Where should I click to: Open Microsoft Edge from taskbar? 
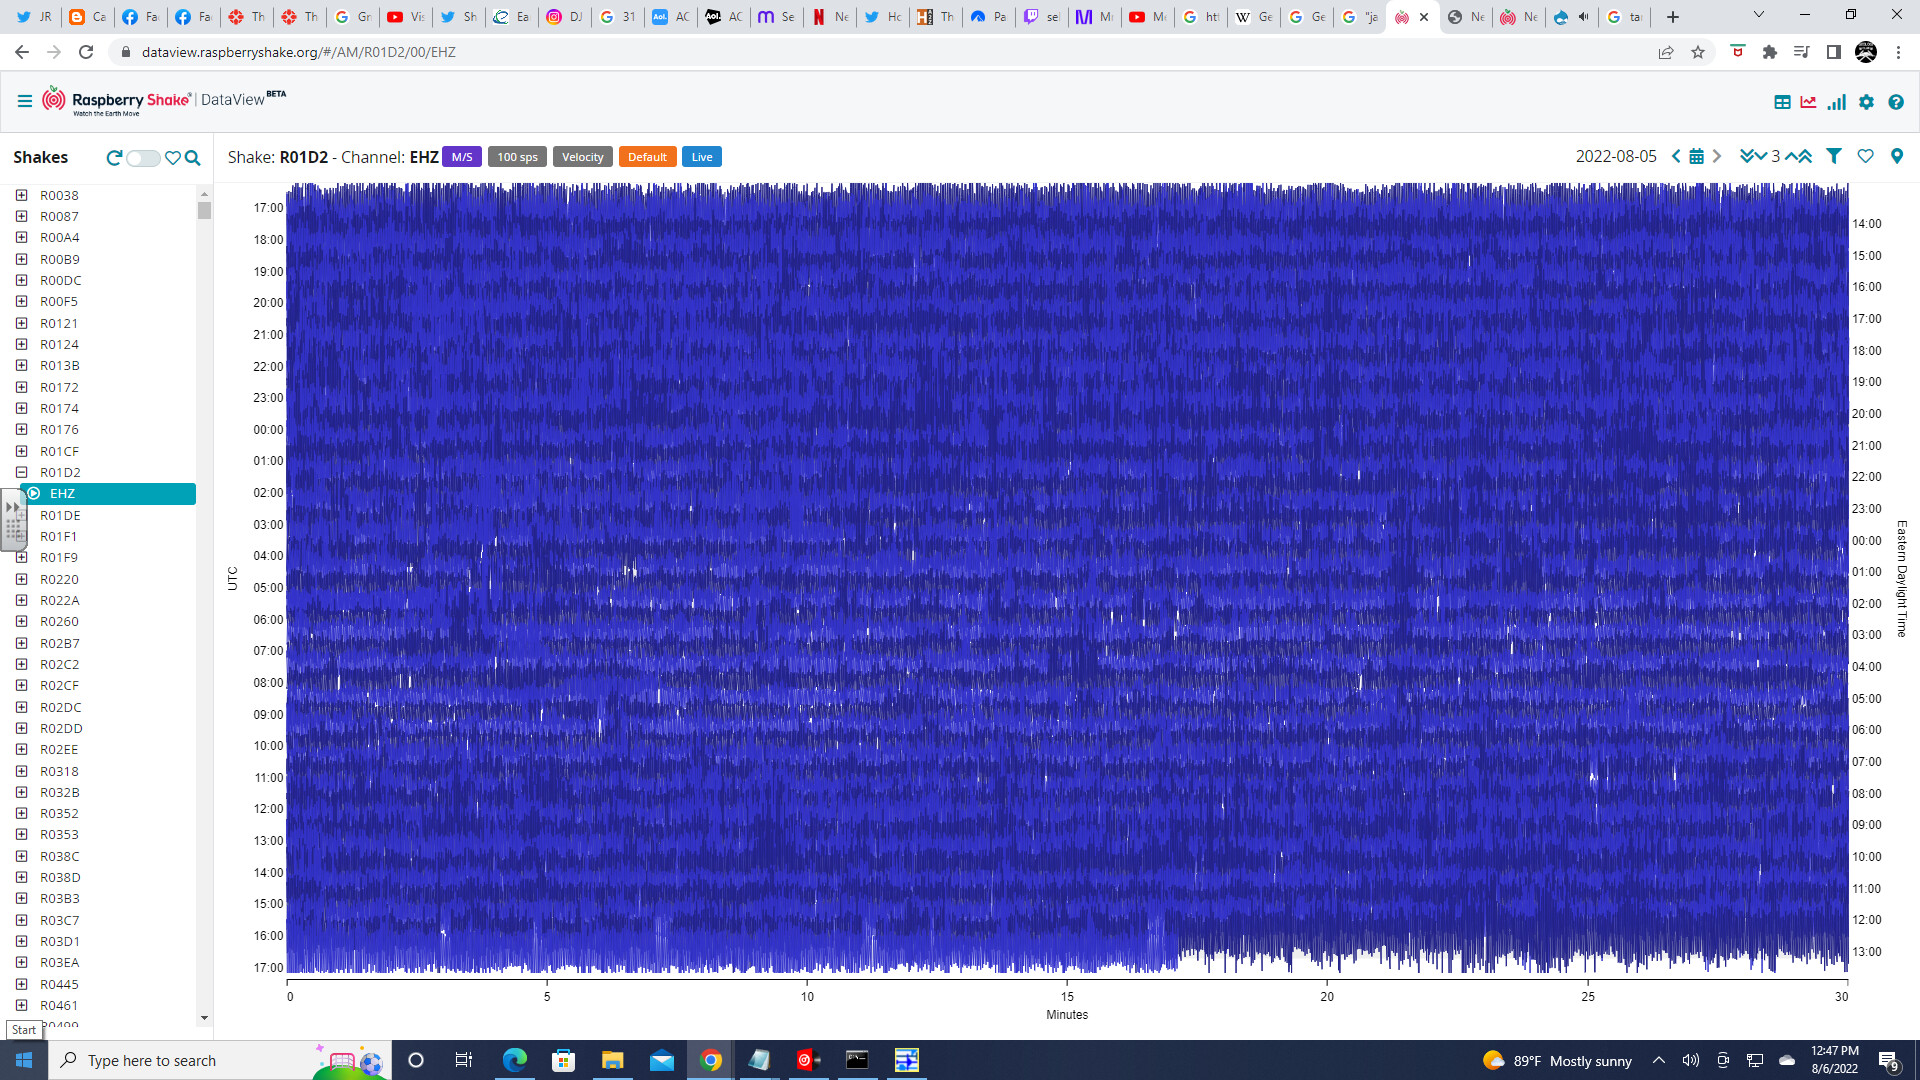515,1060
